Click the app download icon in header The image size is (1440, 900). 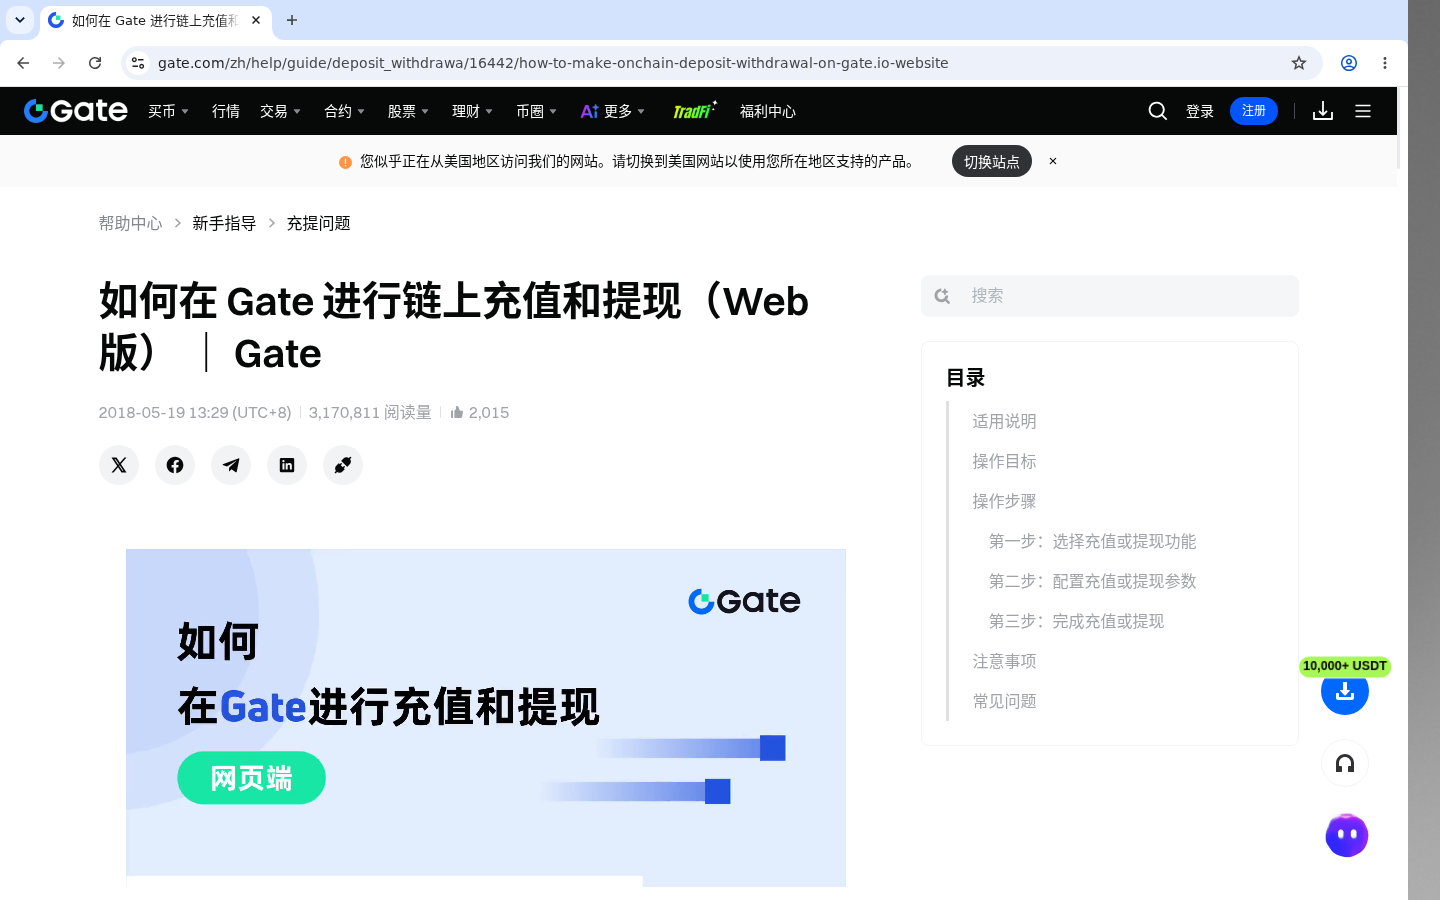point(1323,111)
